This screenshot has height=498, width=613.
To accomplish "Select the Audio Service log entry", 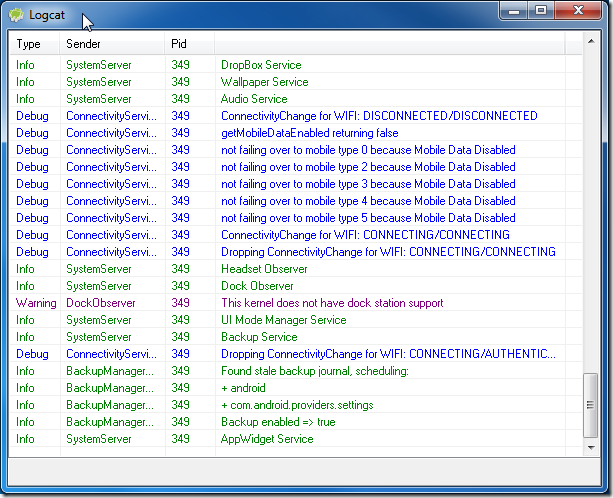I will point(254,99).
